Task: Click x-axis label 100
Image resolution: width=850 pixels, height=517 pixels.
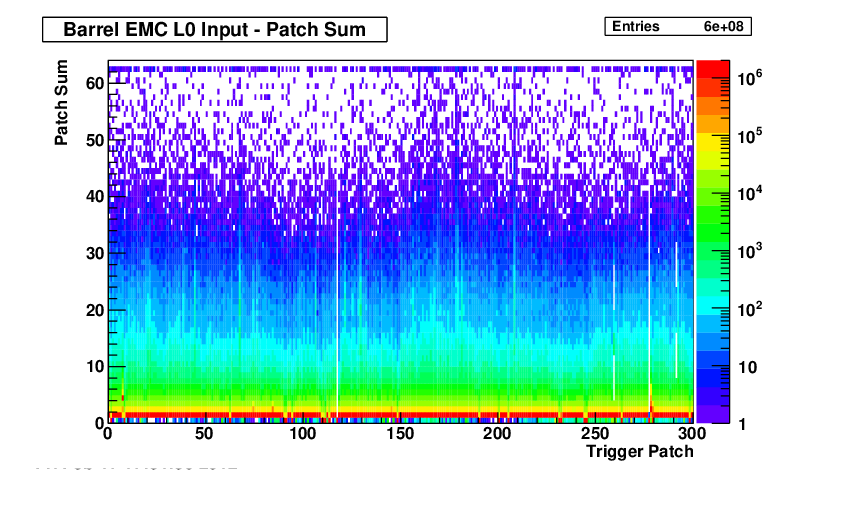Action: click(302, 434)
